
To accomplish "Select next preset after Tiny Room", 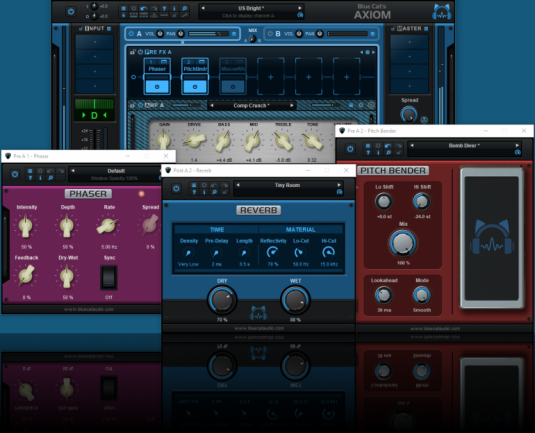I will click(x=338, y=185).
